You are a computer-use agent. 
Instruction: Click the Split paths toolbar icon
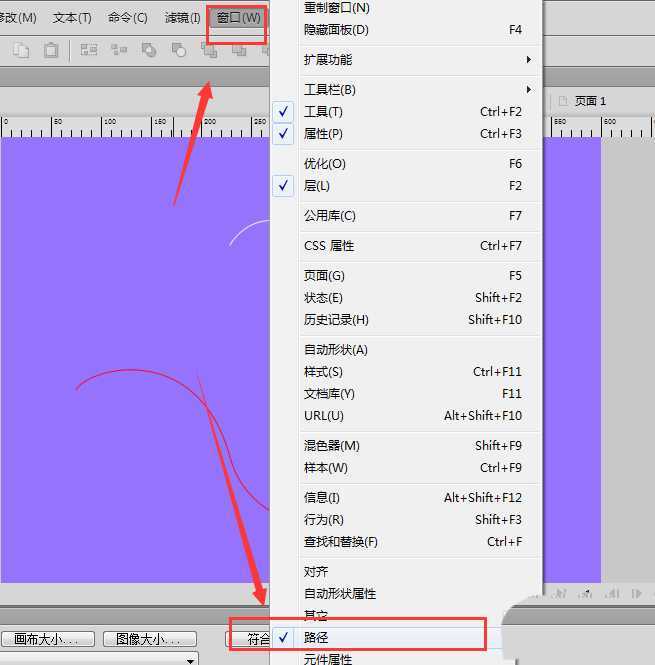pyautogui.click(x=179, y=50)
